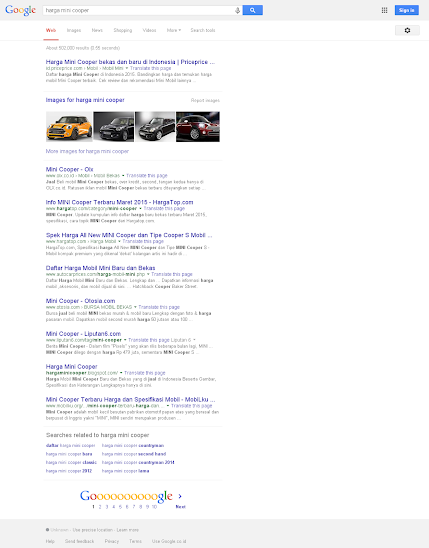Go to results page 10

154,506
